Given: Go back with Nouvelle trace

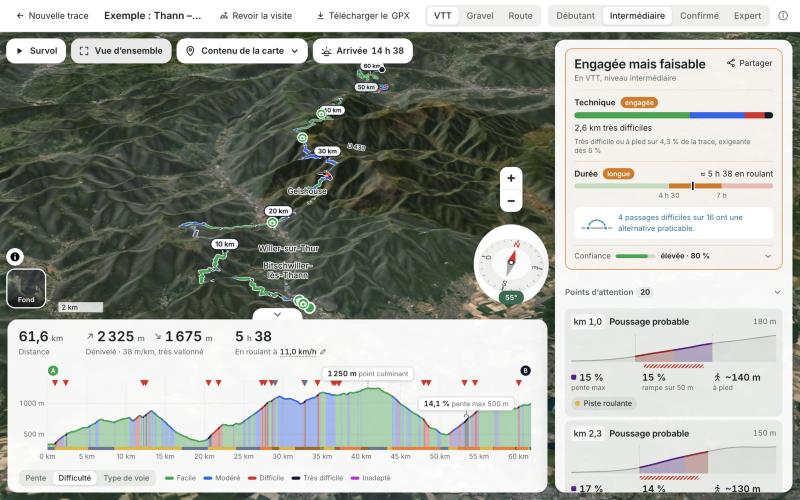Looking at the screenshot, I should pos(52,16).
